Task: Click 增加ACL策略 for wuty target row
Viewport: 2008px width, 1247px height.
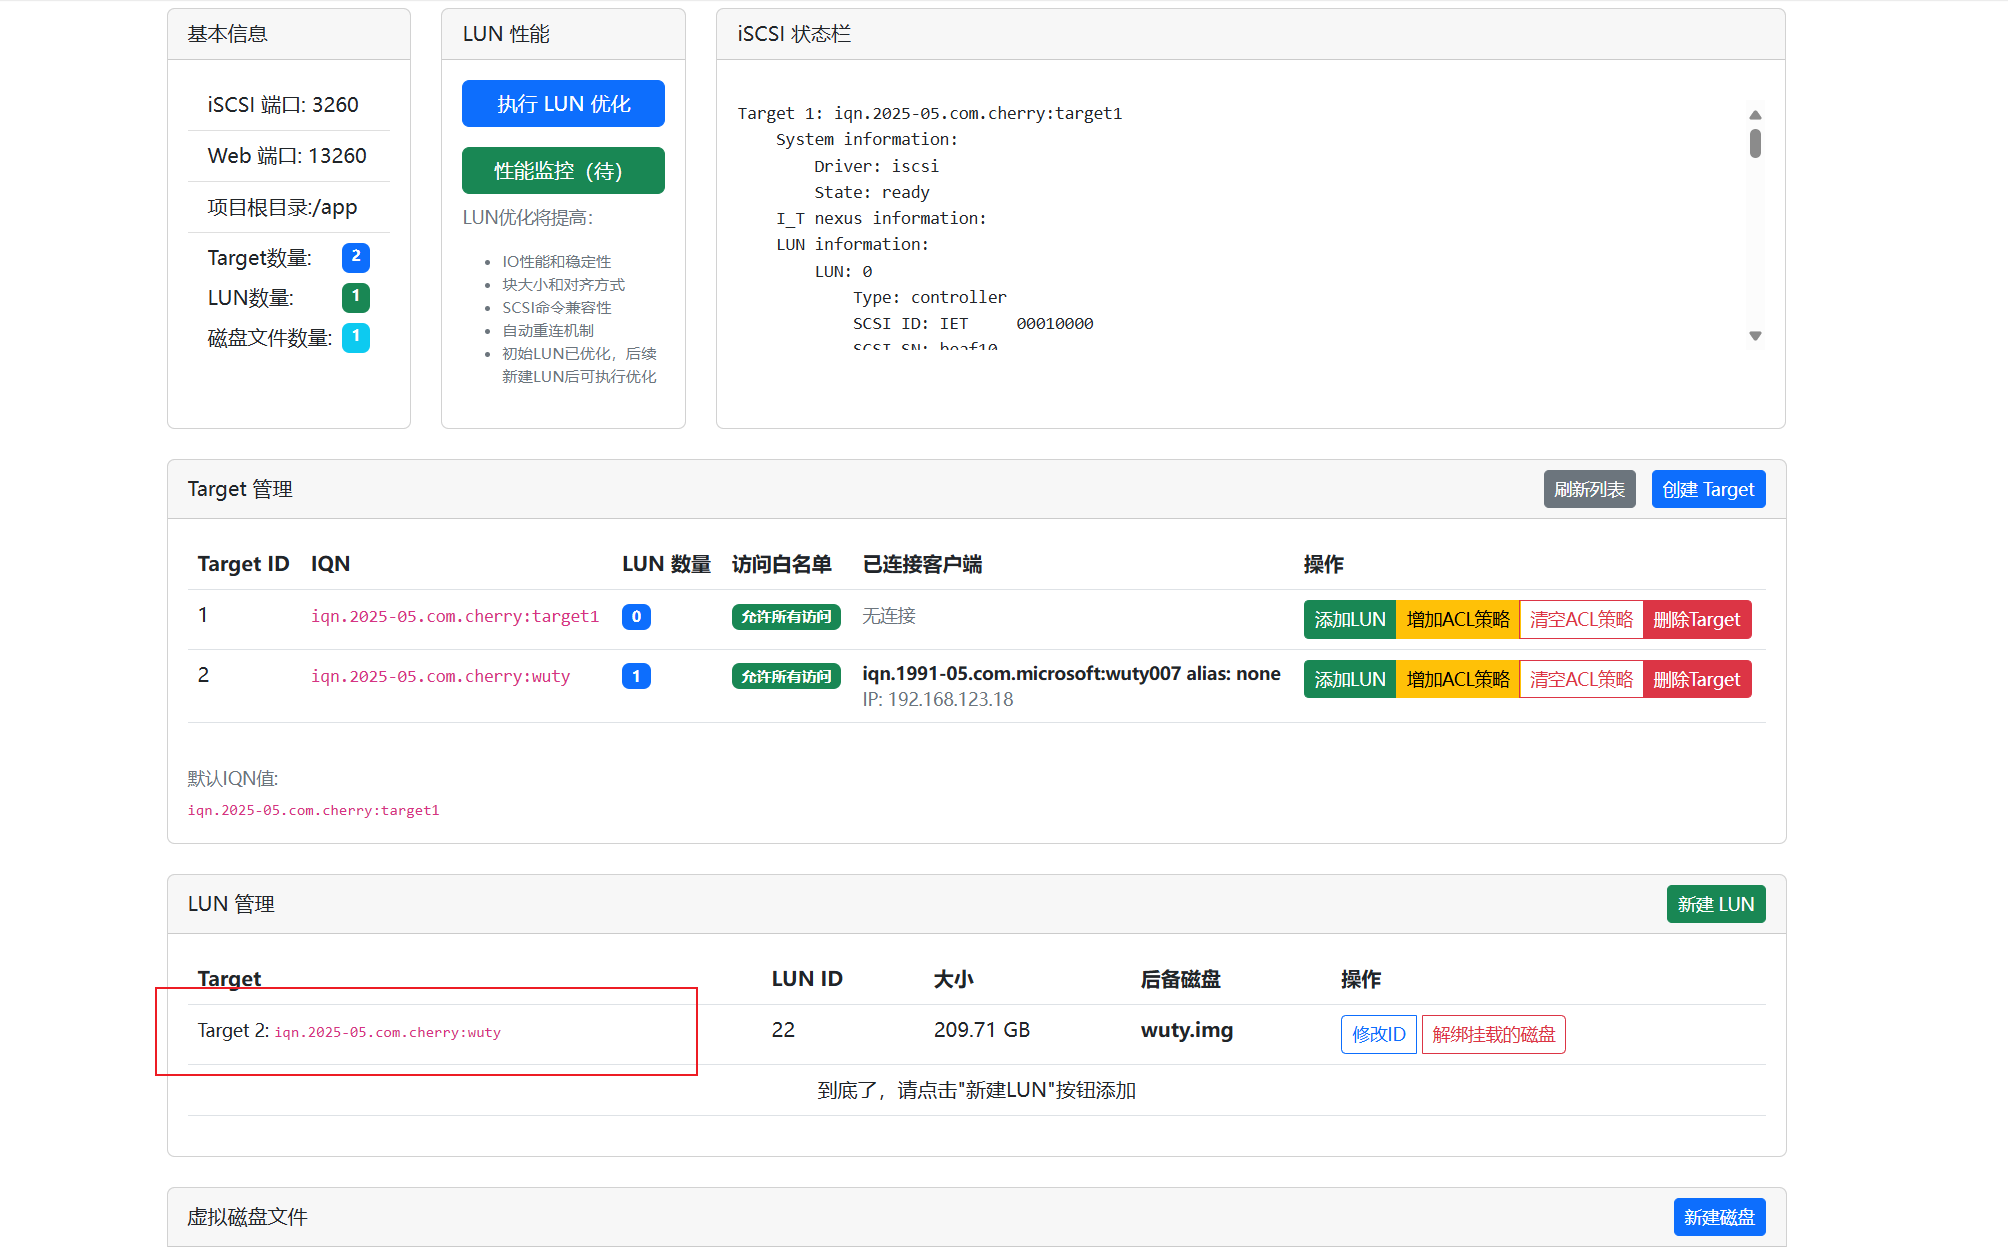Action: pyautogui.click(x=1457, y=679)
